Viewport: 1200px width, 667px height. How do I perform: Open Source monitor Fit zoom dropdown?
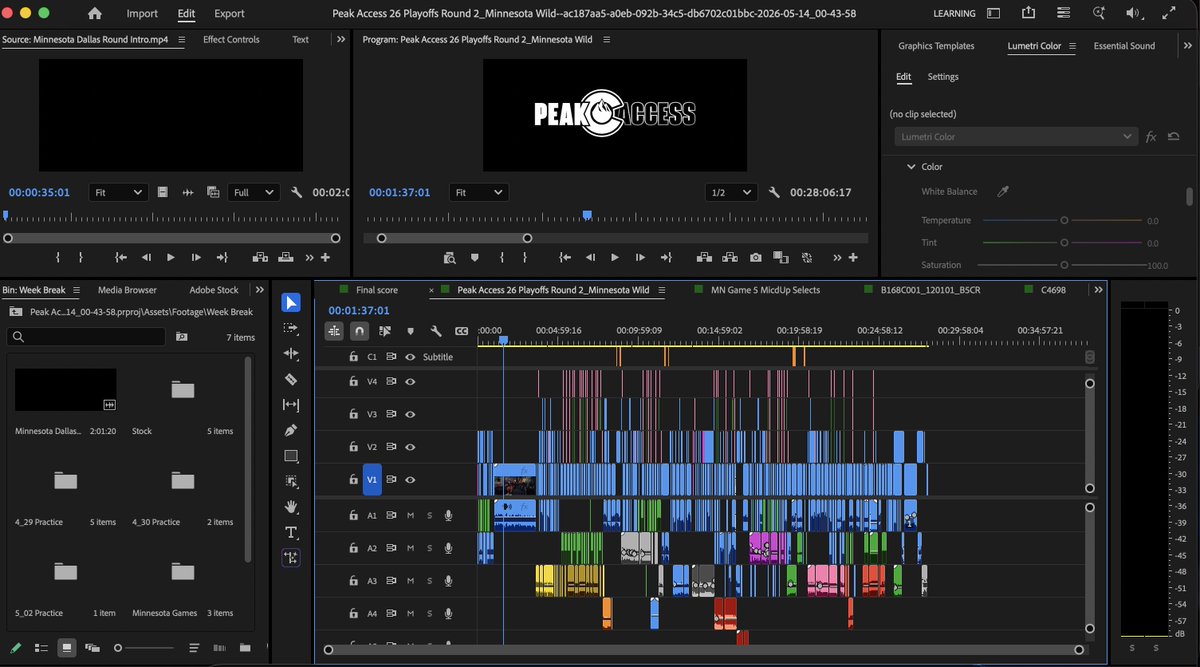118,192
